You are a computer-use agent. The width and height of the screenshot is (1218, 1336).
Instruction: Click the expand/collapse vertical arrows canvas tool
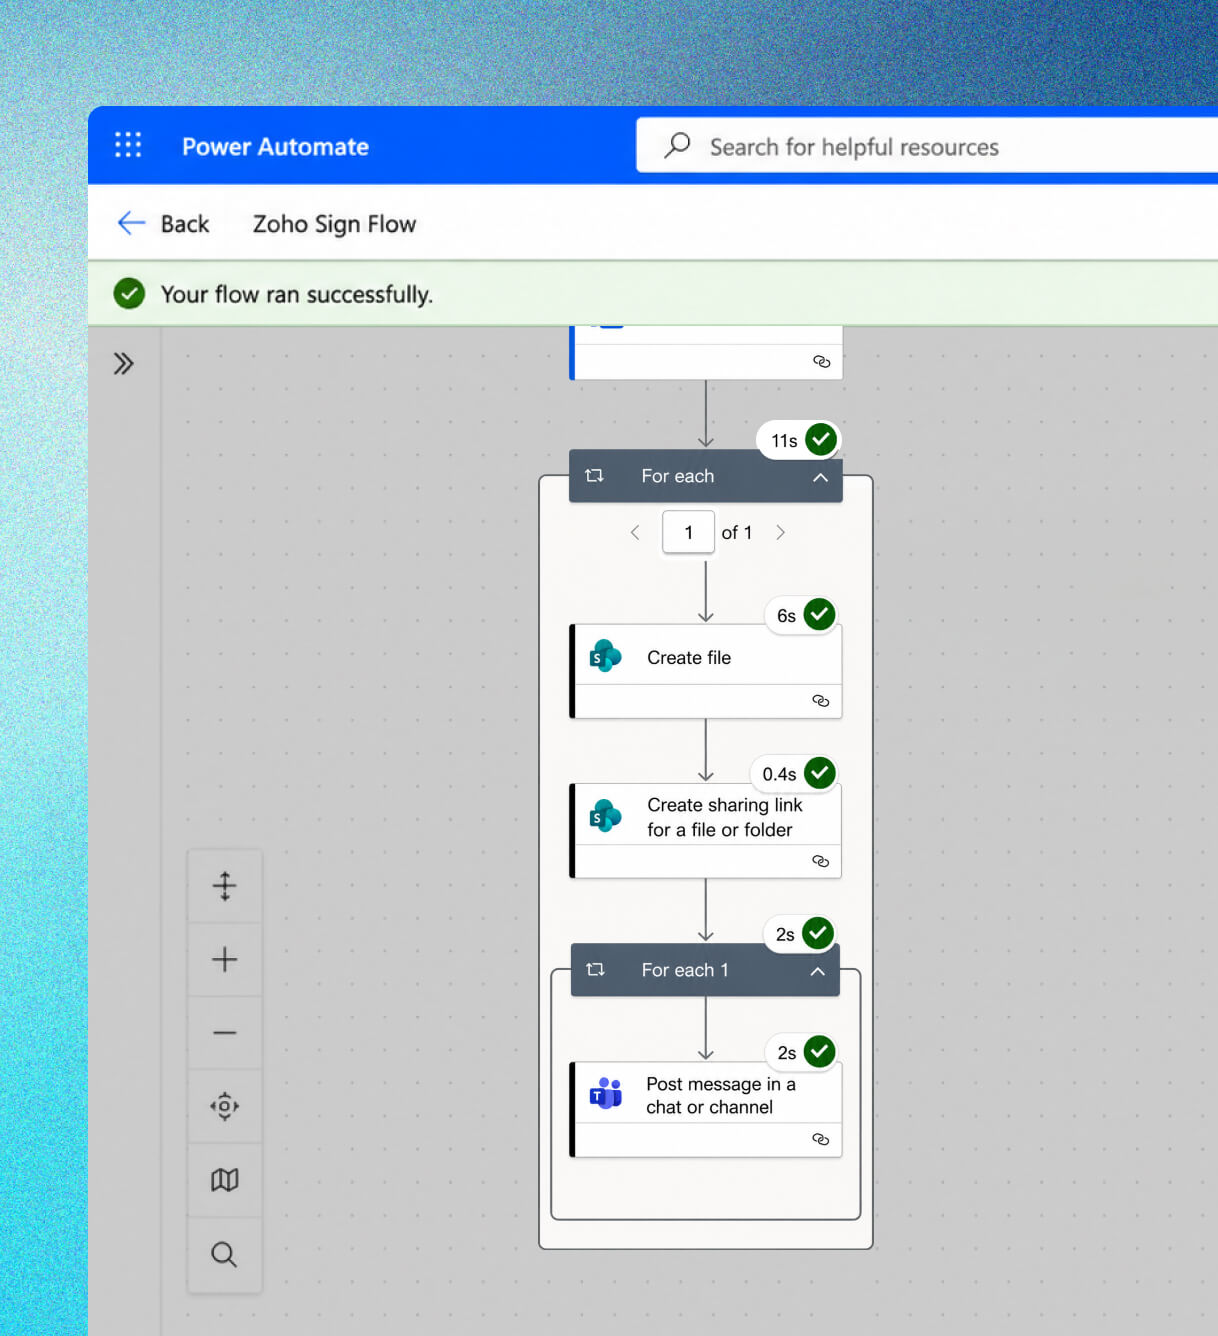[x=225, y=886]
